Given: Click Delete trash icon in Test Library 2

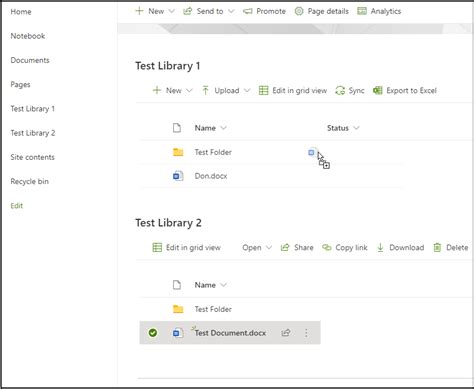Looking at the screenshot, I should pyautogui.click(x=437, y=248).
